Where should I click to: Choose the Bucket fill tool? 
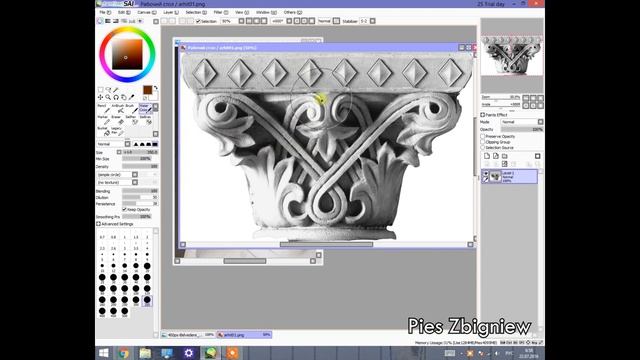pos(104,131)
